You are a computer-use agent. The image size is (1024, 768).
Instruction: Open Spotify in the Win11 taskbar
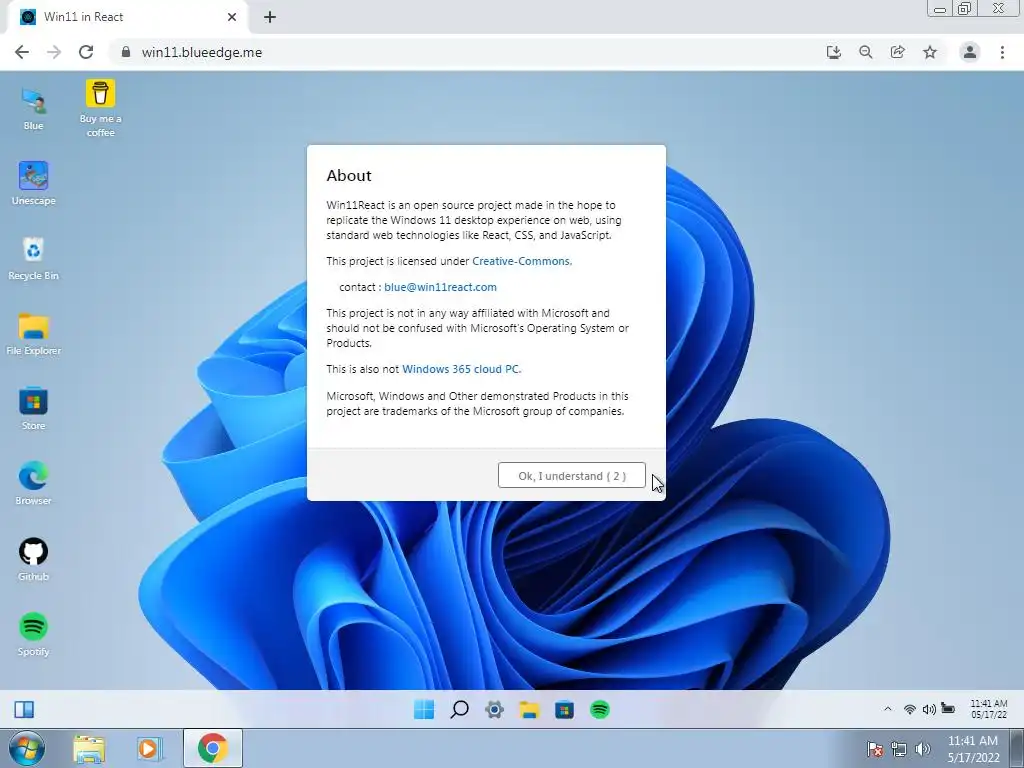click(x=600, y=709)
